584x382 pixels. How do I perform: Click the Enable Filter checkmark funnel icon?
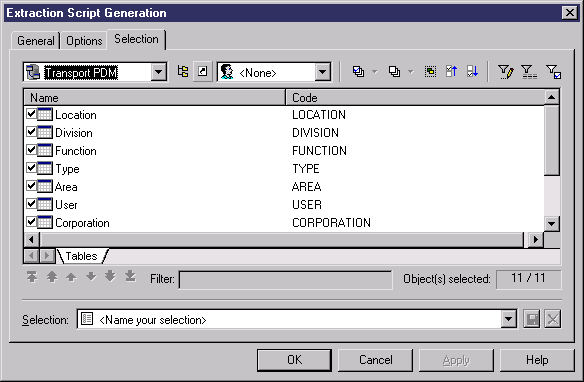pyautogui.click(x=553, y=71)
